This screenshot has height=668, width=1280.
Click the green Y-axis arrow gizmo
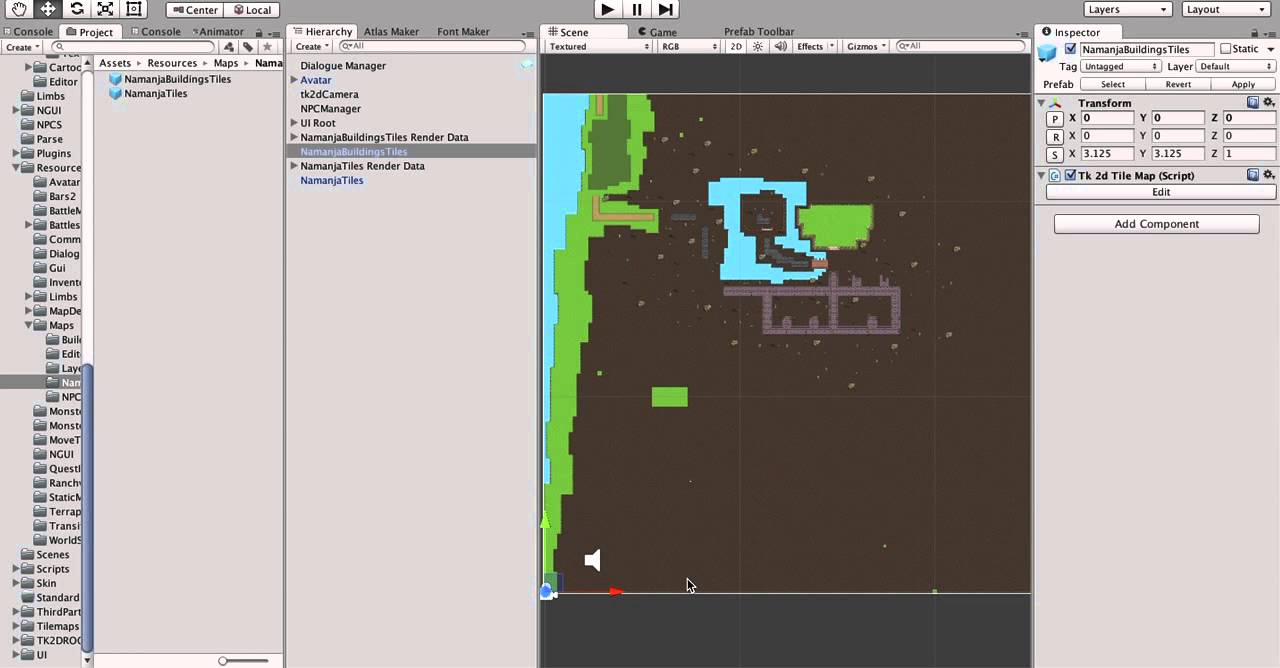(x=545, y=520)
